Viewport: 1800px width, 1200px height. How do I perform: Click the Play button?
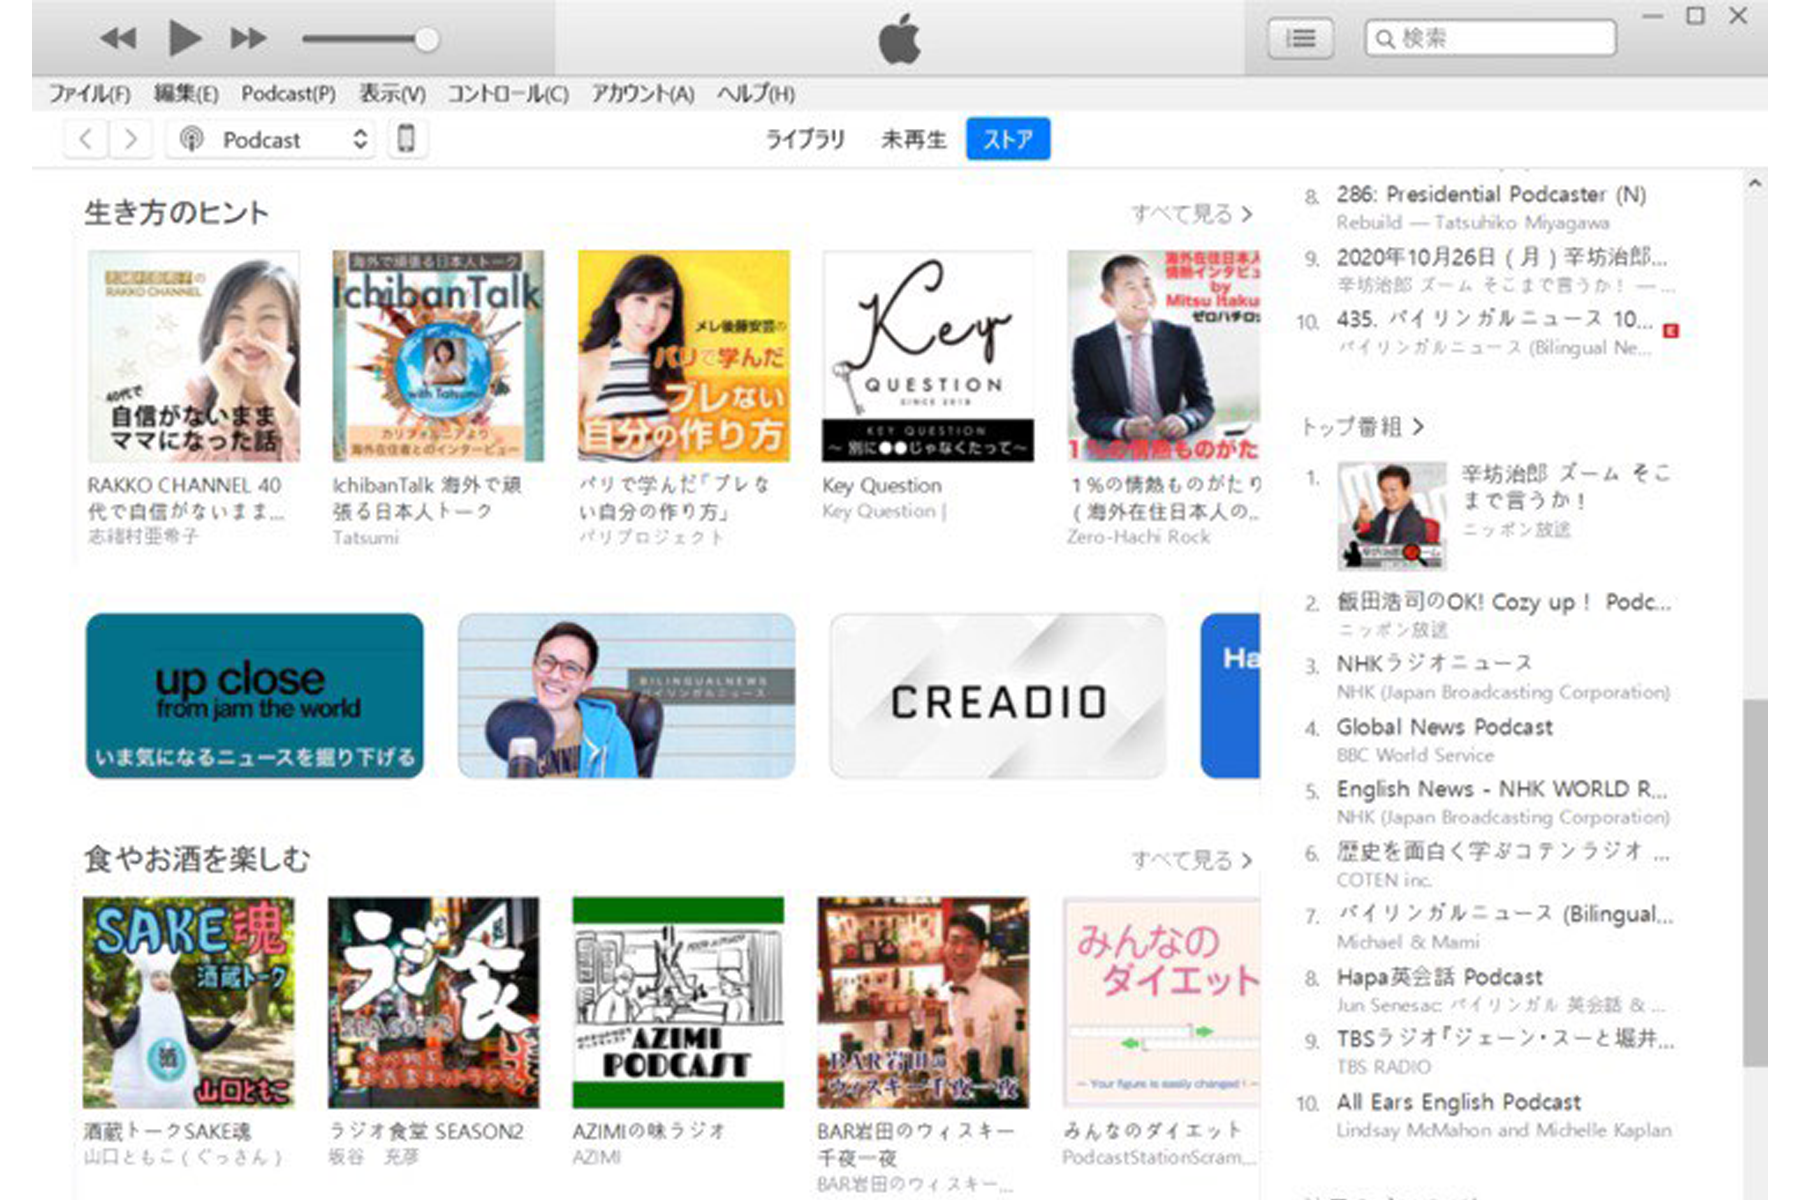[x=184, y=39]
